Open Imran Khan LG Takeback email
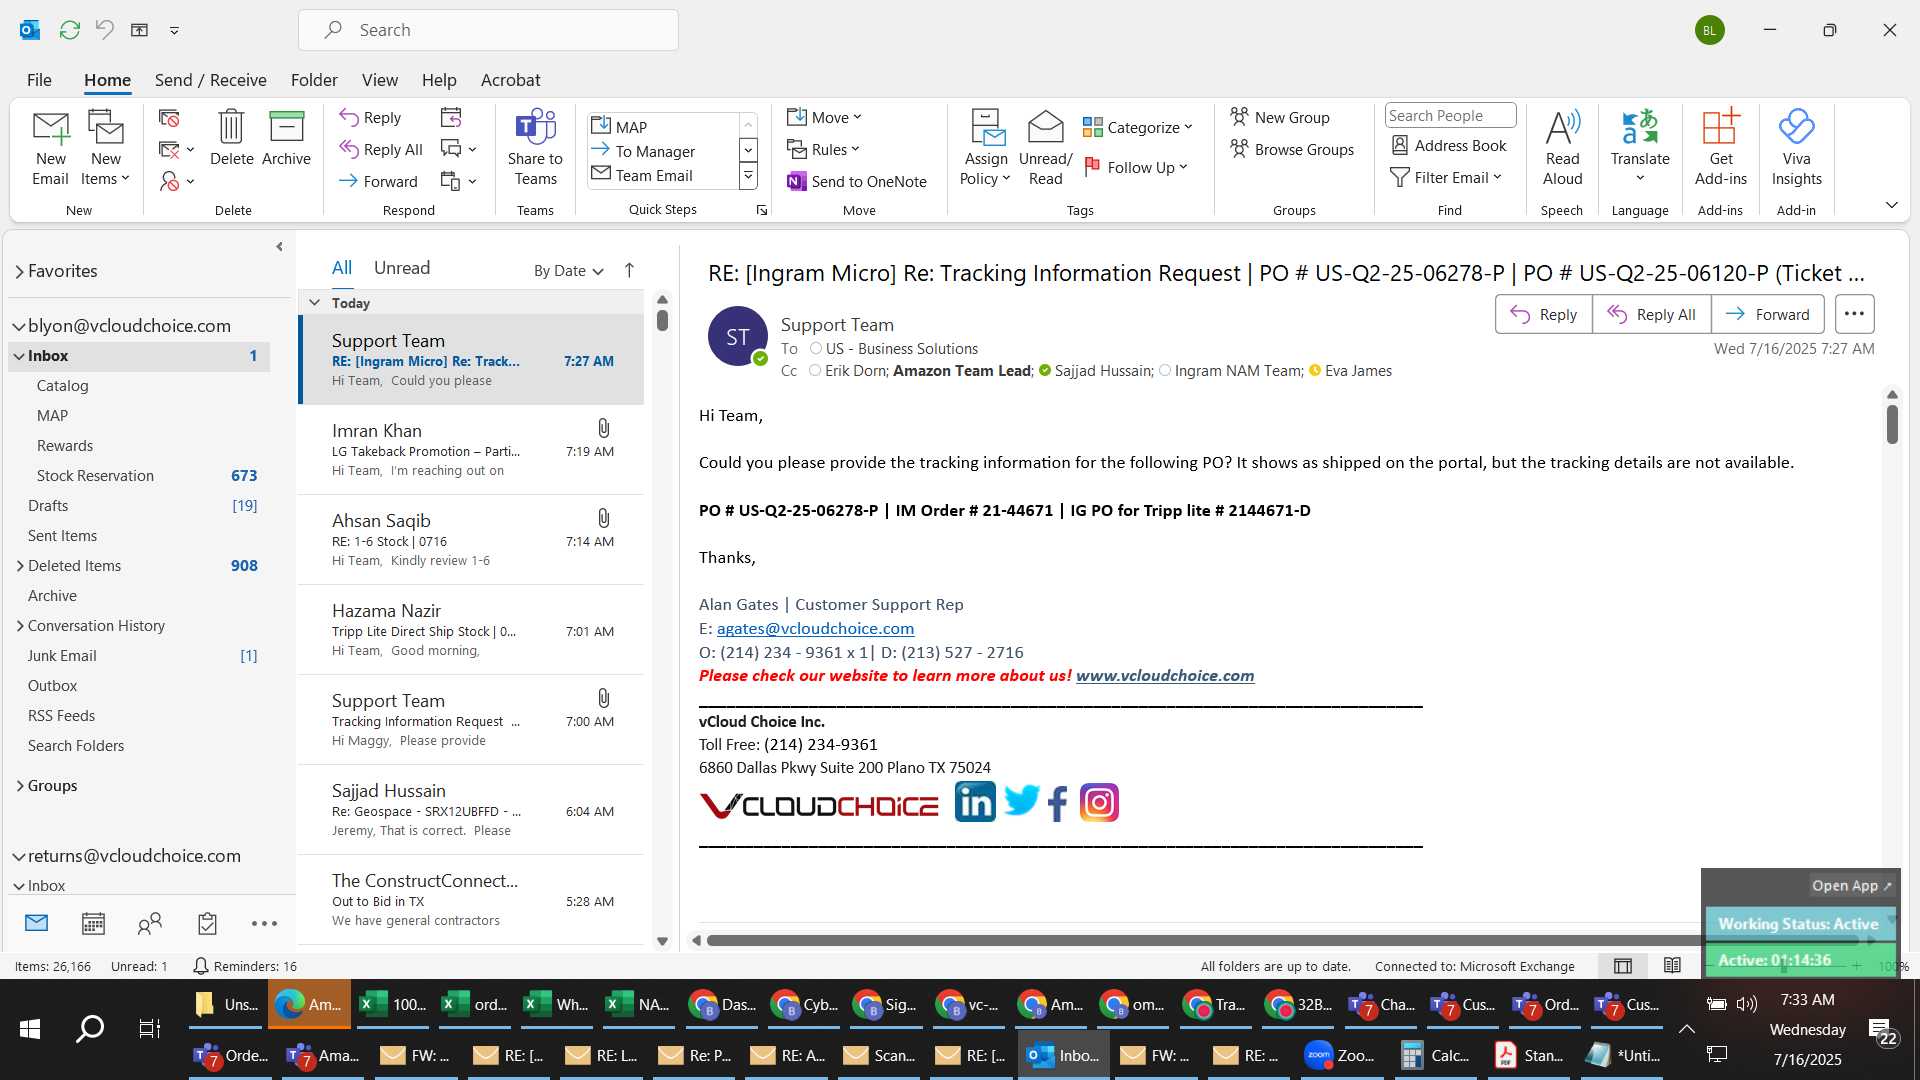This screenshot has height=1080, width=1920. click(x=472, y=450)
